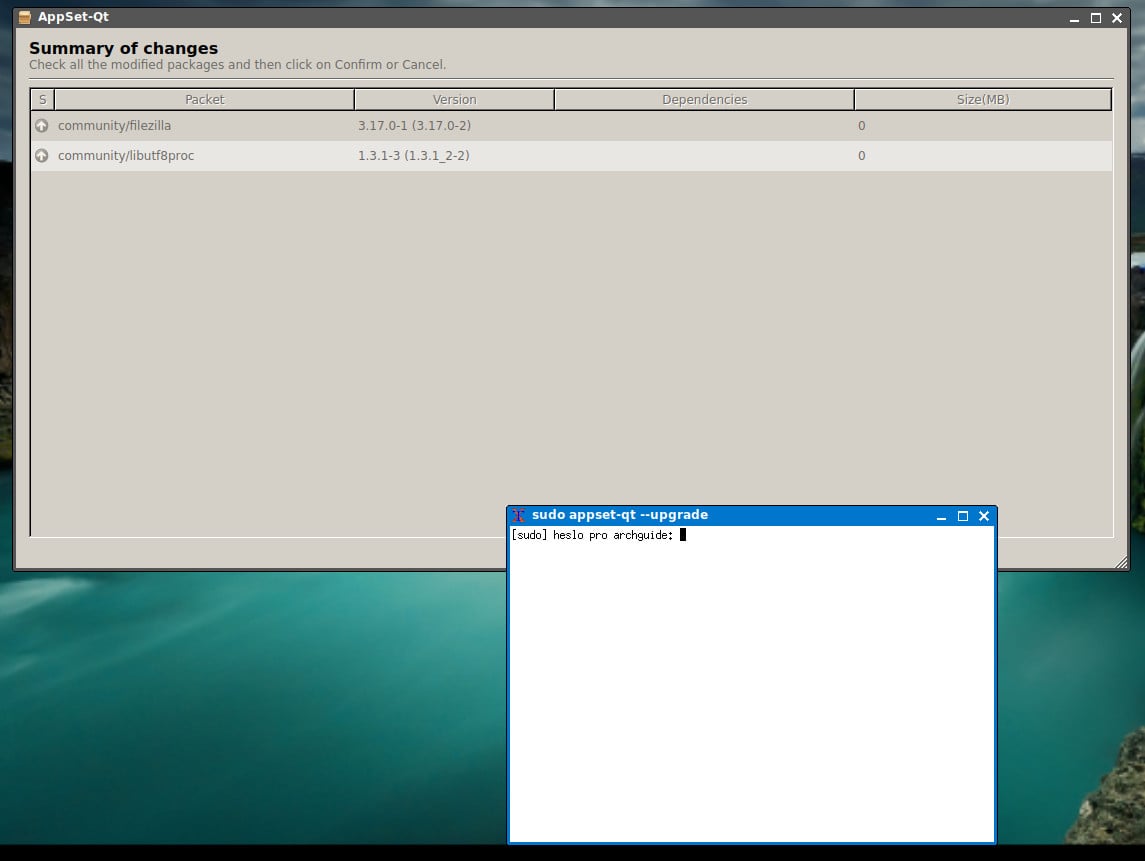Click the sudo appset-qt --upgrade title bar
The height and width of the screenshot is (861, 1145).
tap(751, 516)
